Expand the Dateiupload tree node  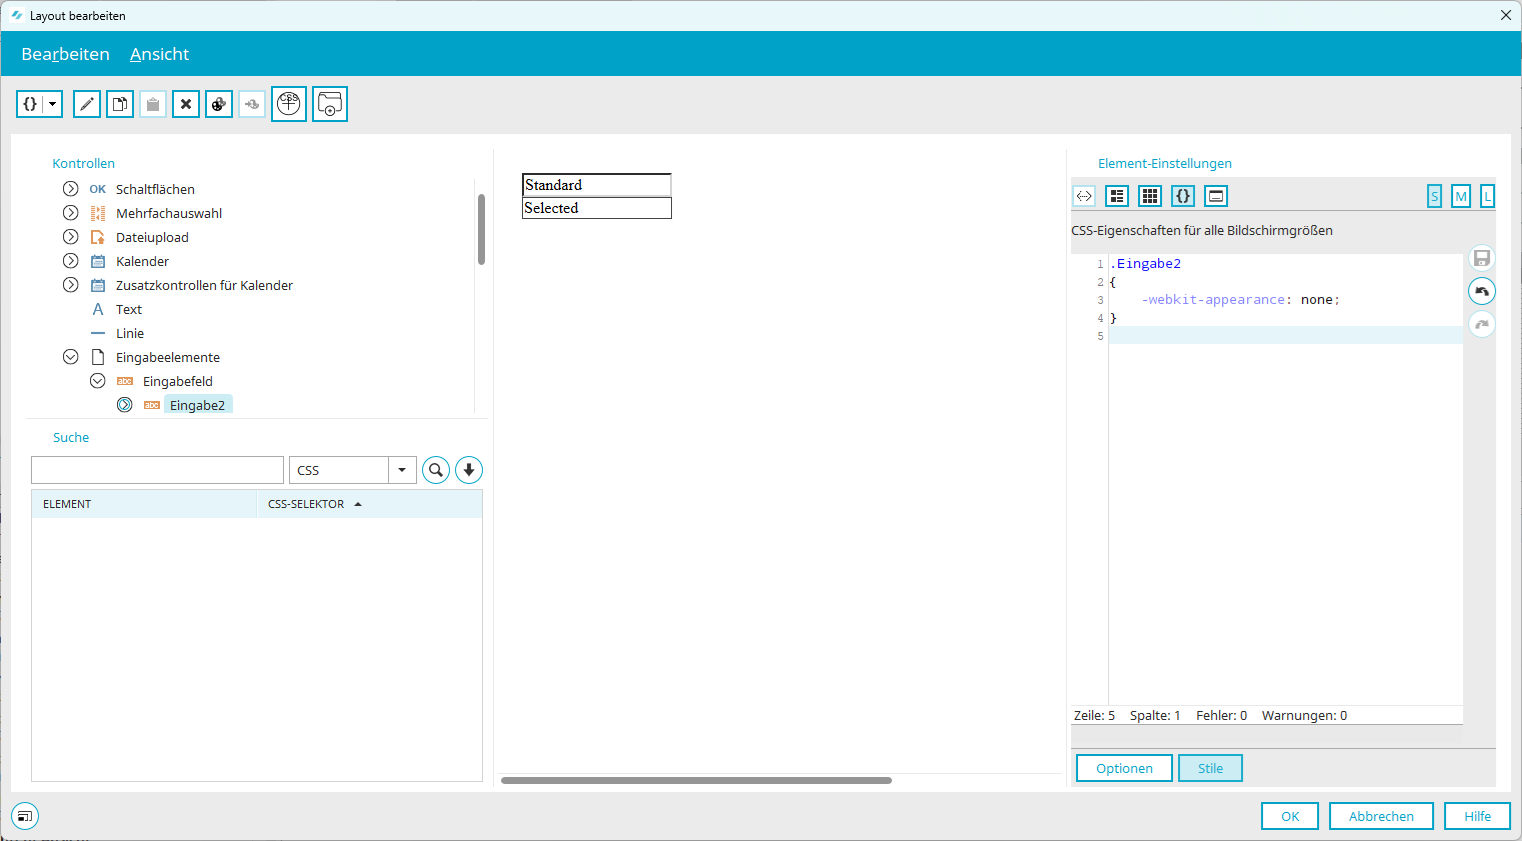[x=70, y=237]
